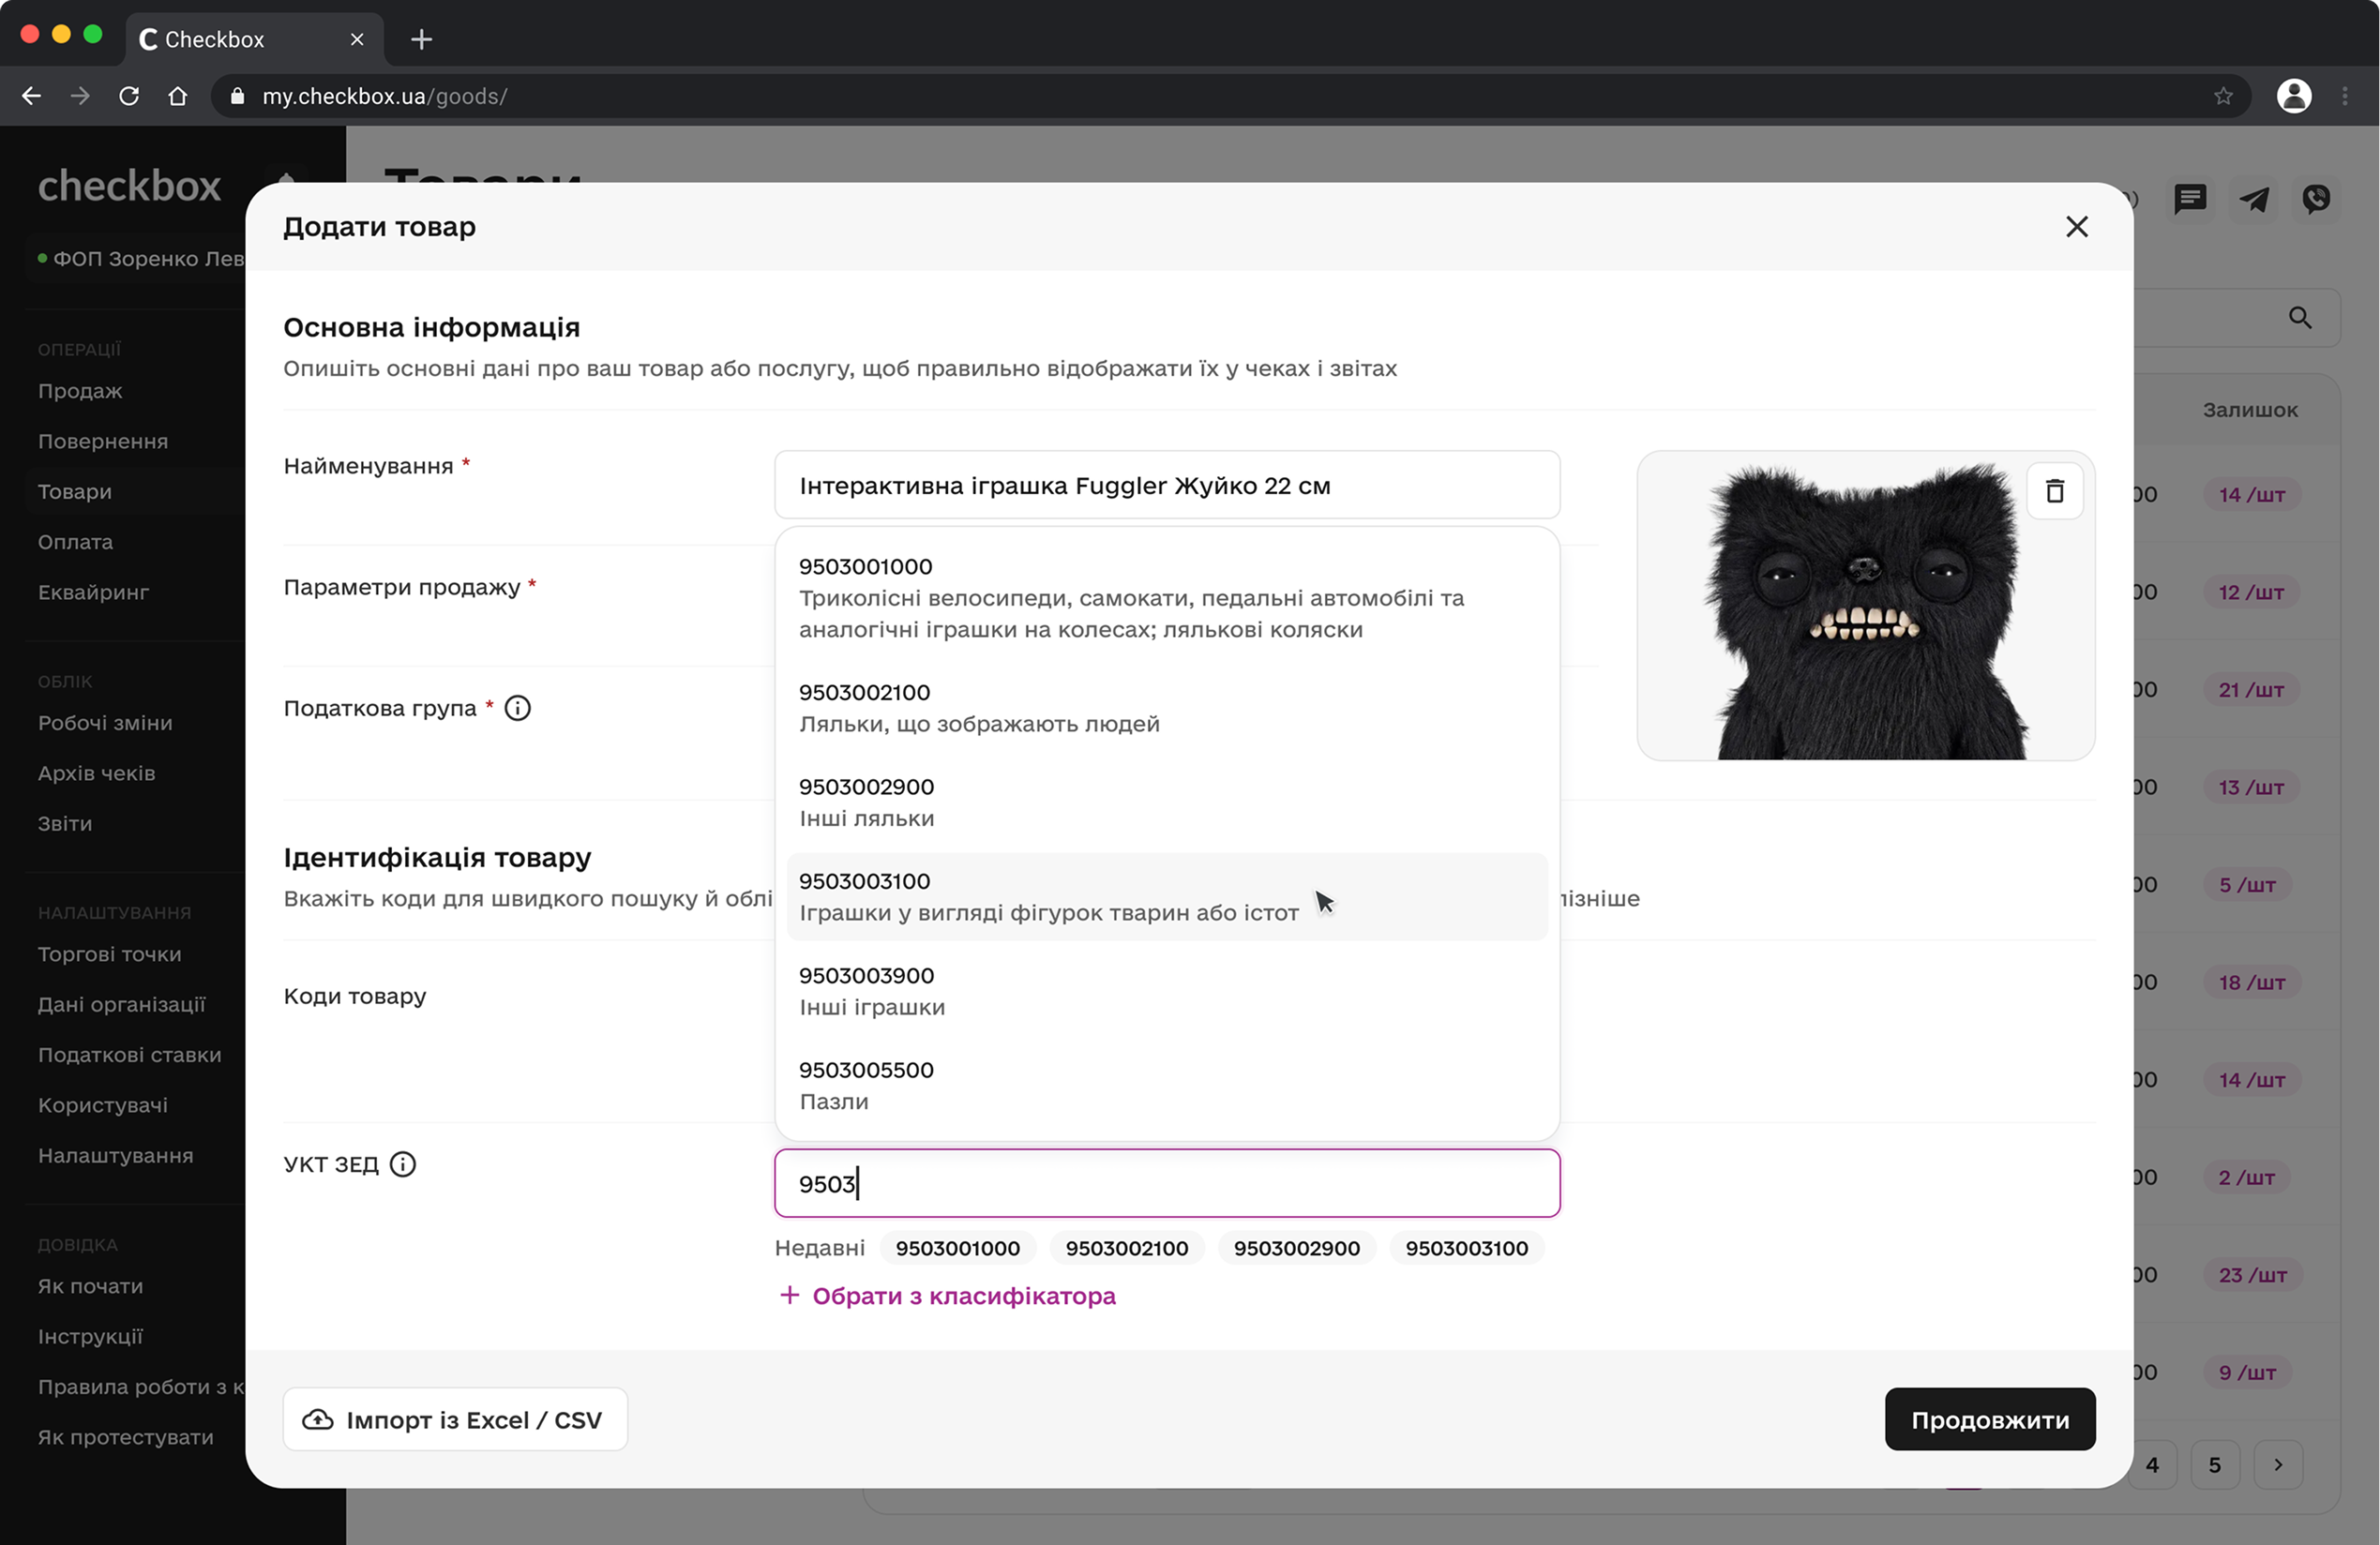Pick recent code chip 9503003100
Viewport: 2380px width, 1545px height.
[x=1466, y=1248]
